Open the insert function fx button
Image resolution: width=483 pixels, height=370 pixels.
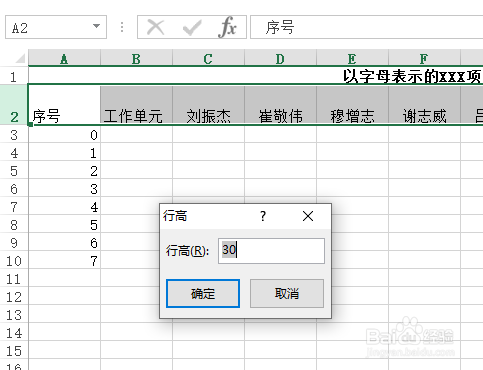227,27
